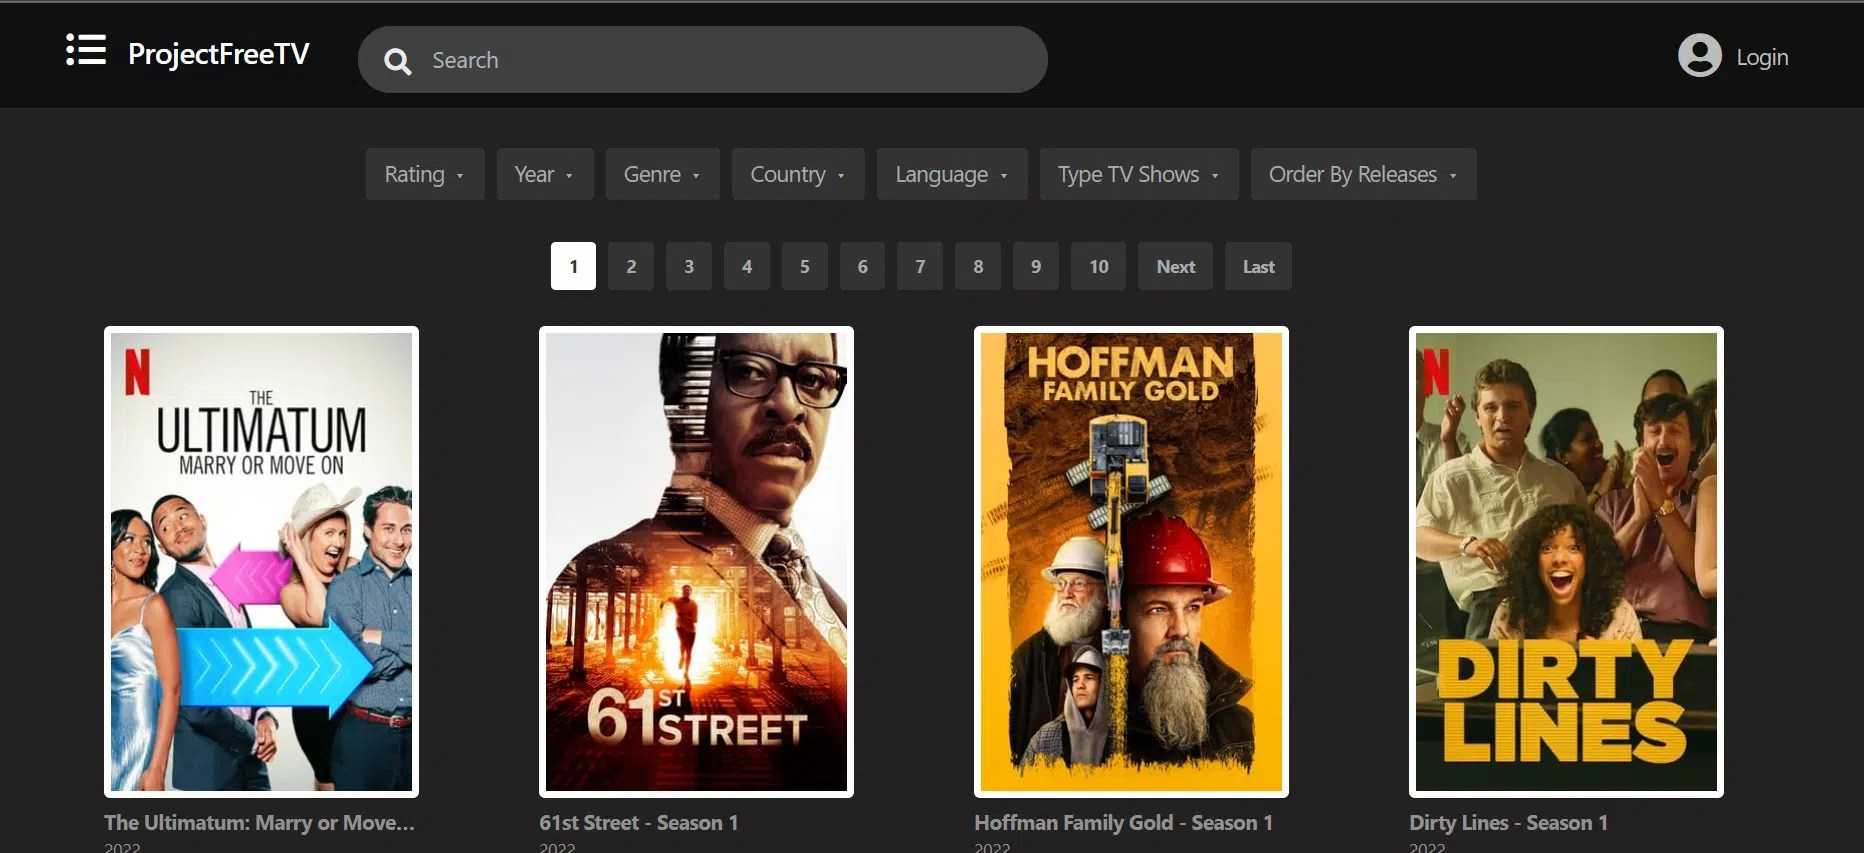Jump to page 10 of results
This screenshot has height=853, width=1864.
coord(1098,267)
